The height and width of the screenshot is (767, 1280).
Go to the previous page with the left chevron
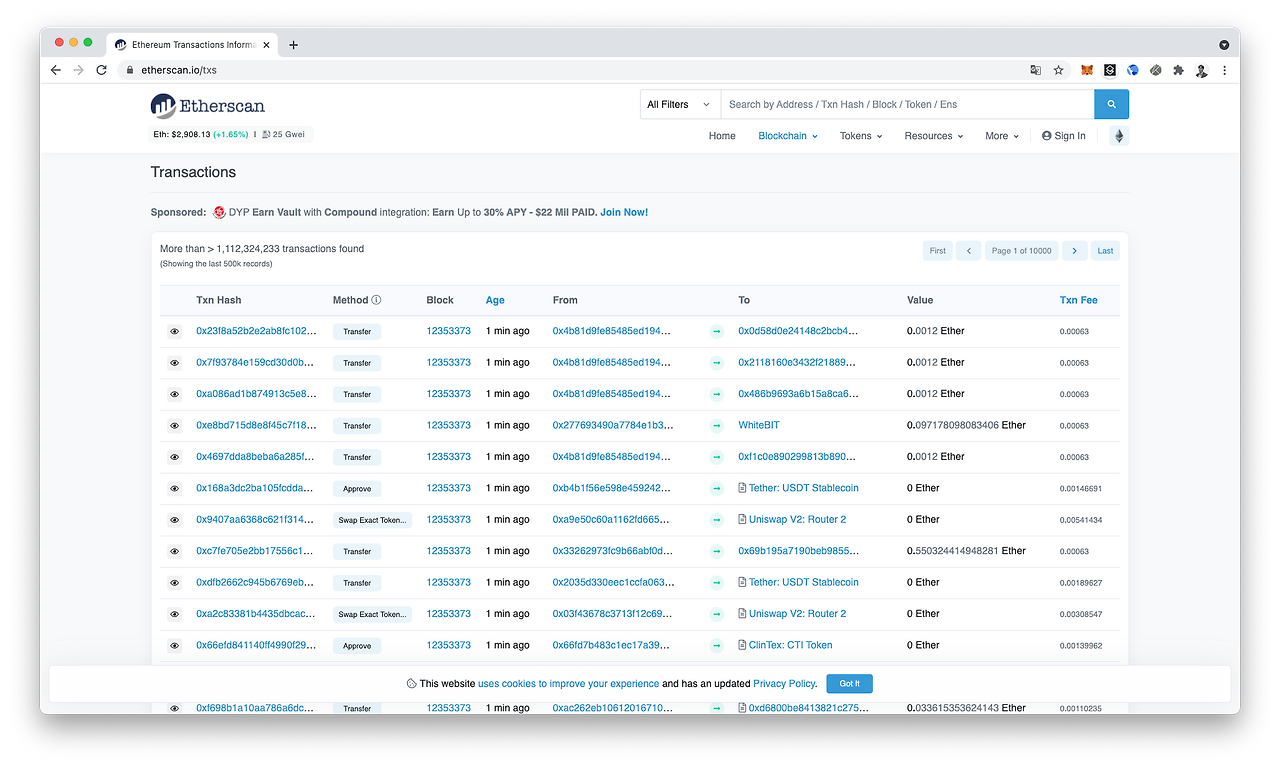[x=968, y=251]
